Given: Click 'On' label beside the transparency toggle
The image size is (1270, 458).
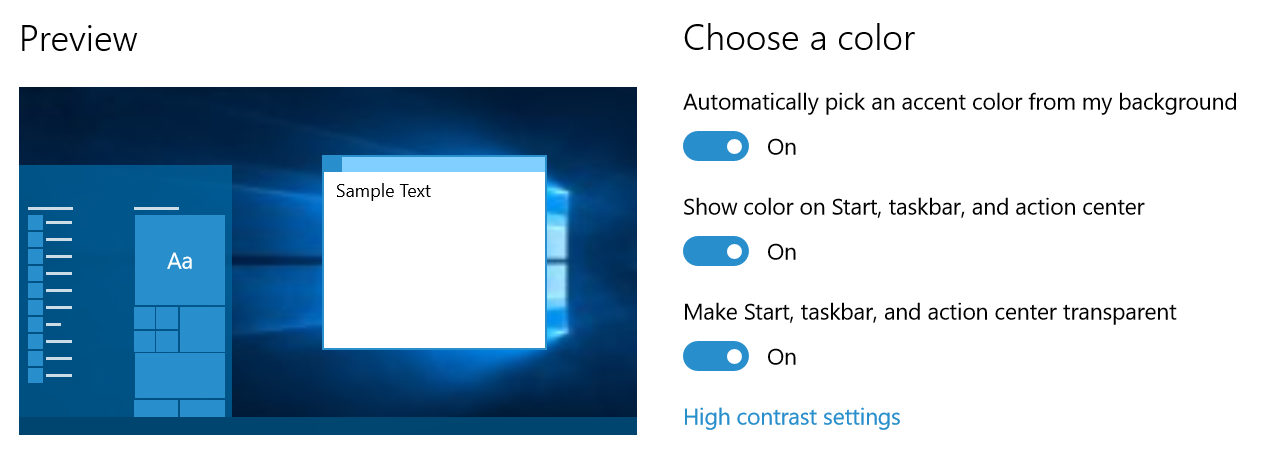Looking at the screenshot, I should [x=781, y=357].
